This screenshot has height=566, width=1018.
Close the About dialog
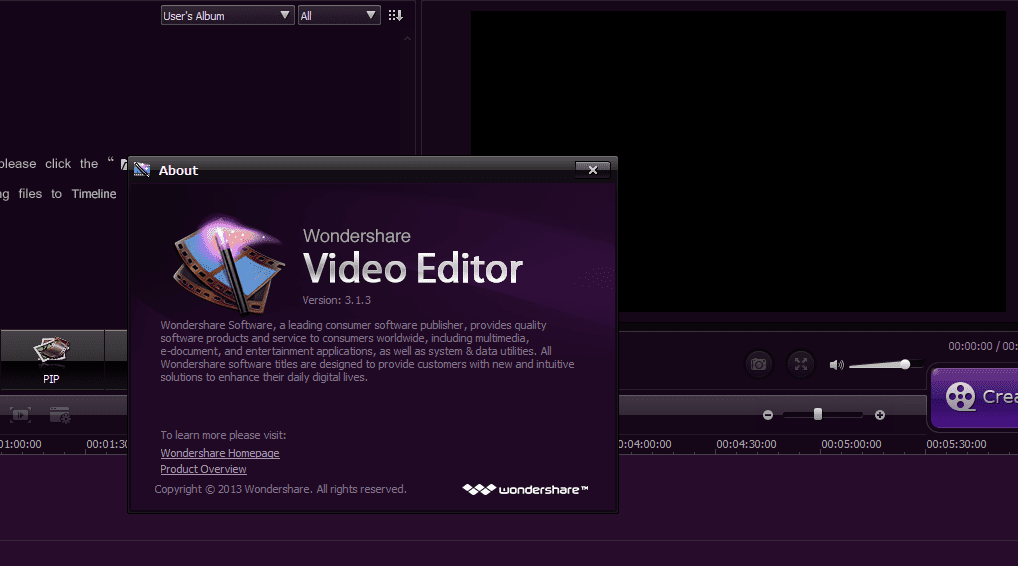[x=592, y=170]
